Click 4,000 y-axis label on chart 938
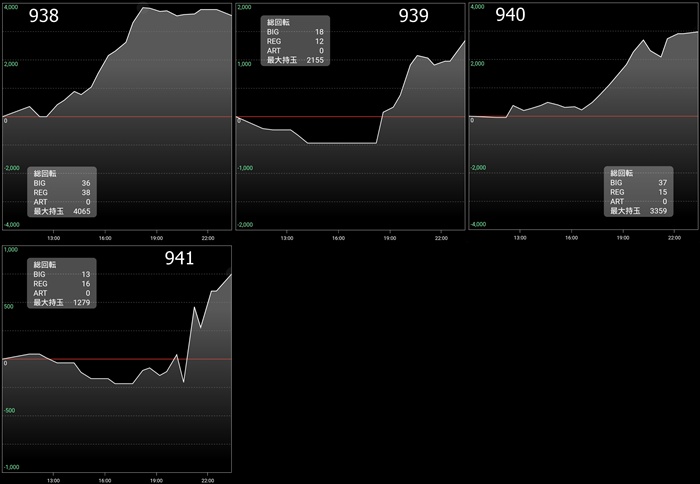 click(x=11, y=7)
